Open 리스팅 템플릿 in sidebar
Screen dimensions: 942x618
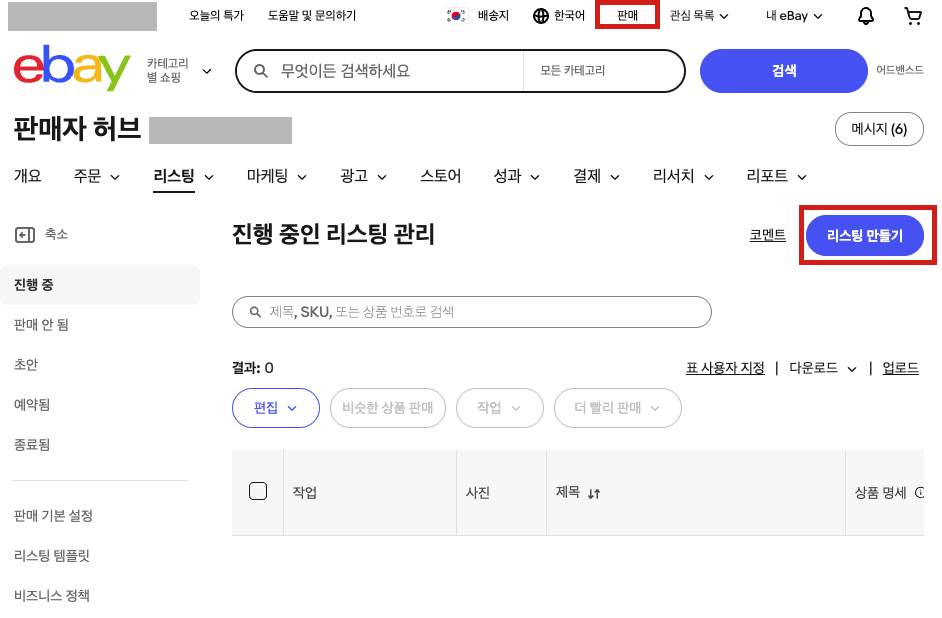52,556
